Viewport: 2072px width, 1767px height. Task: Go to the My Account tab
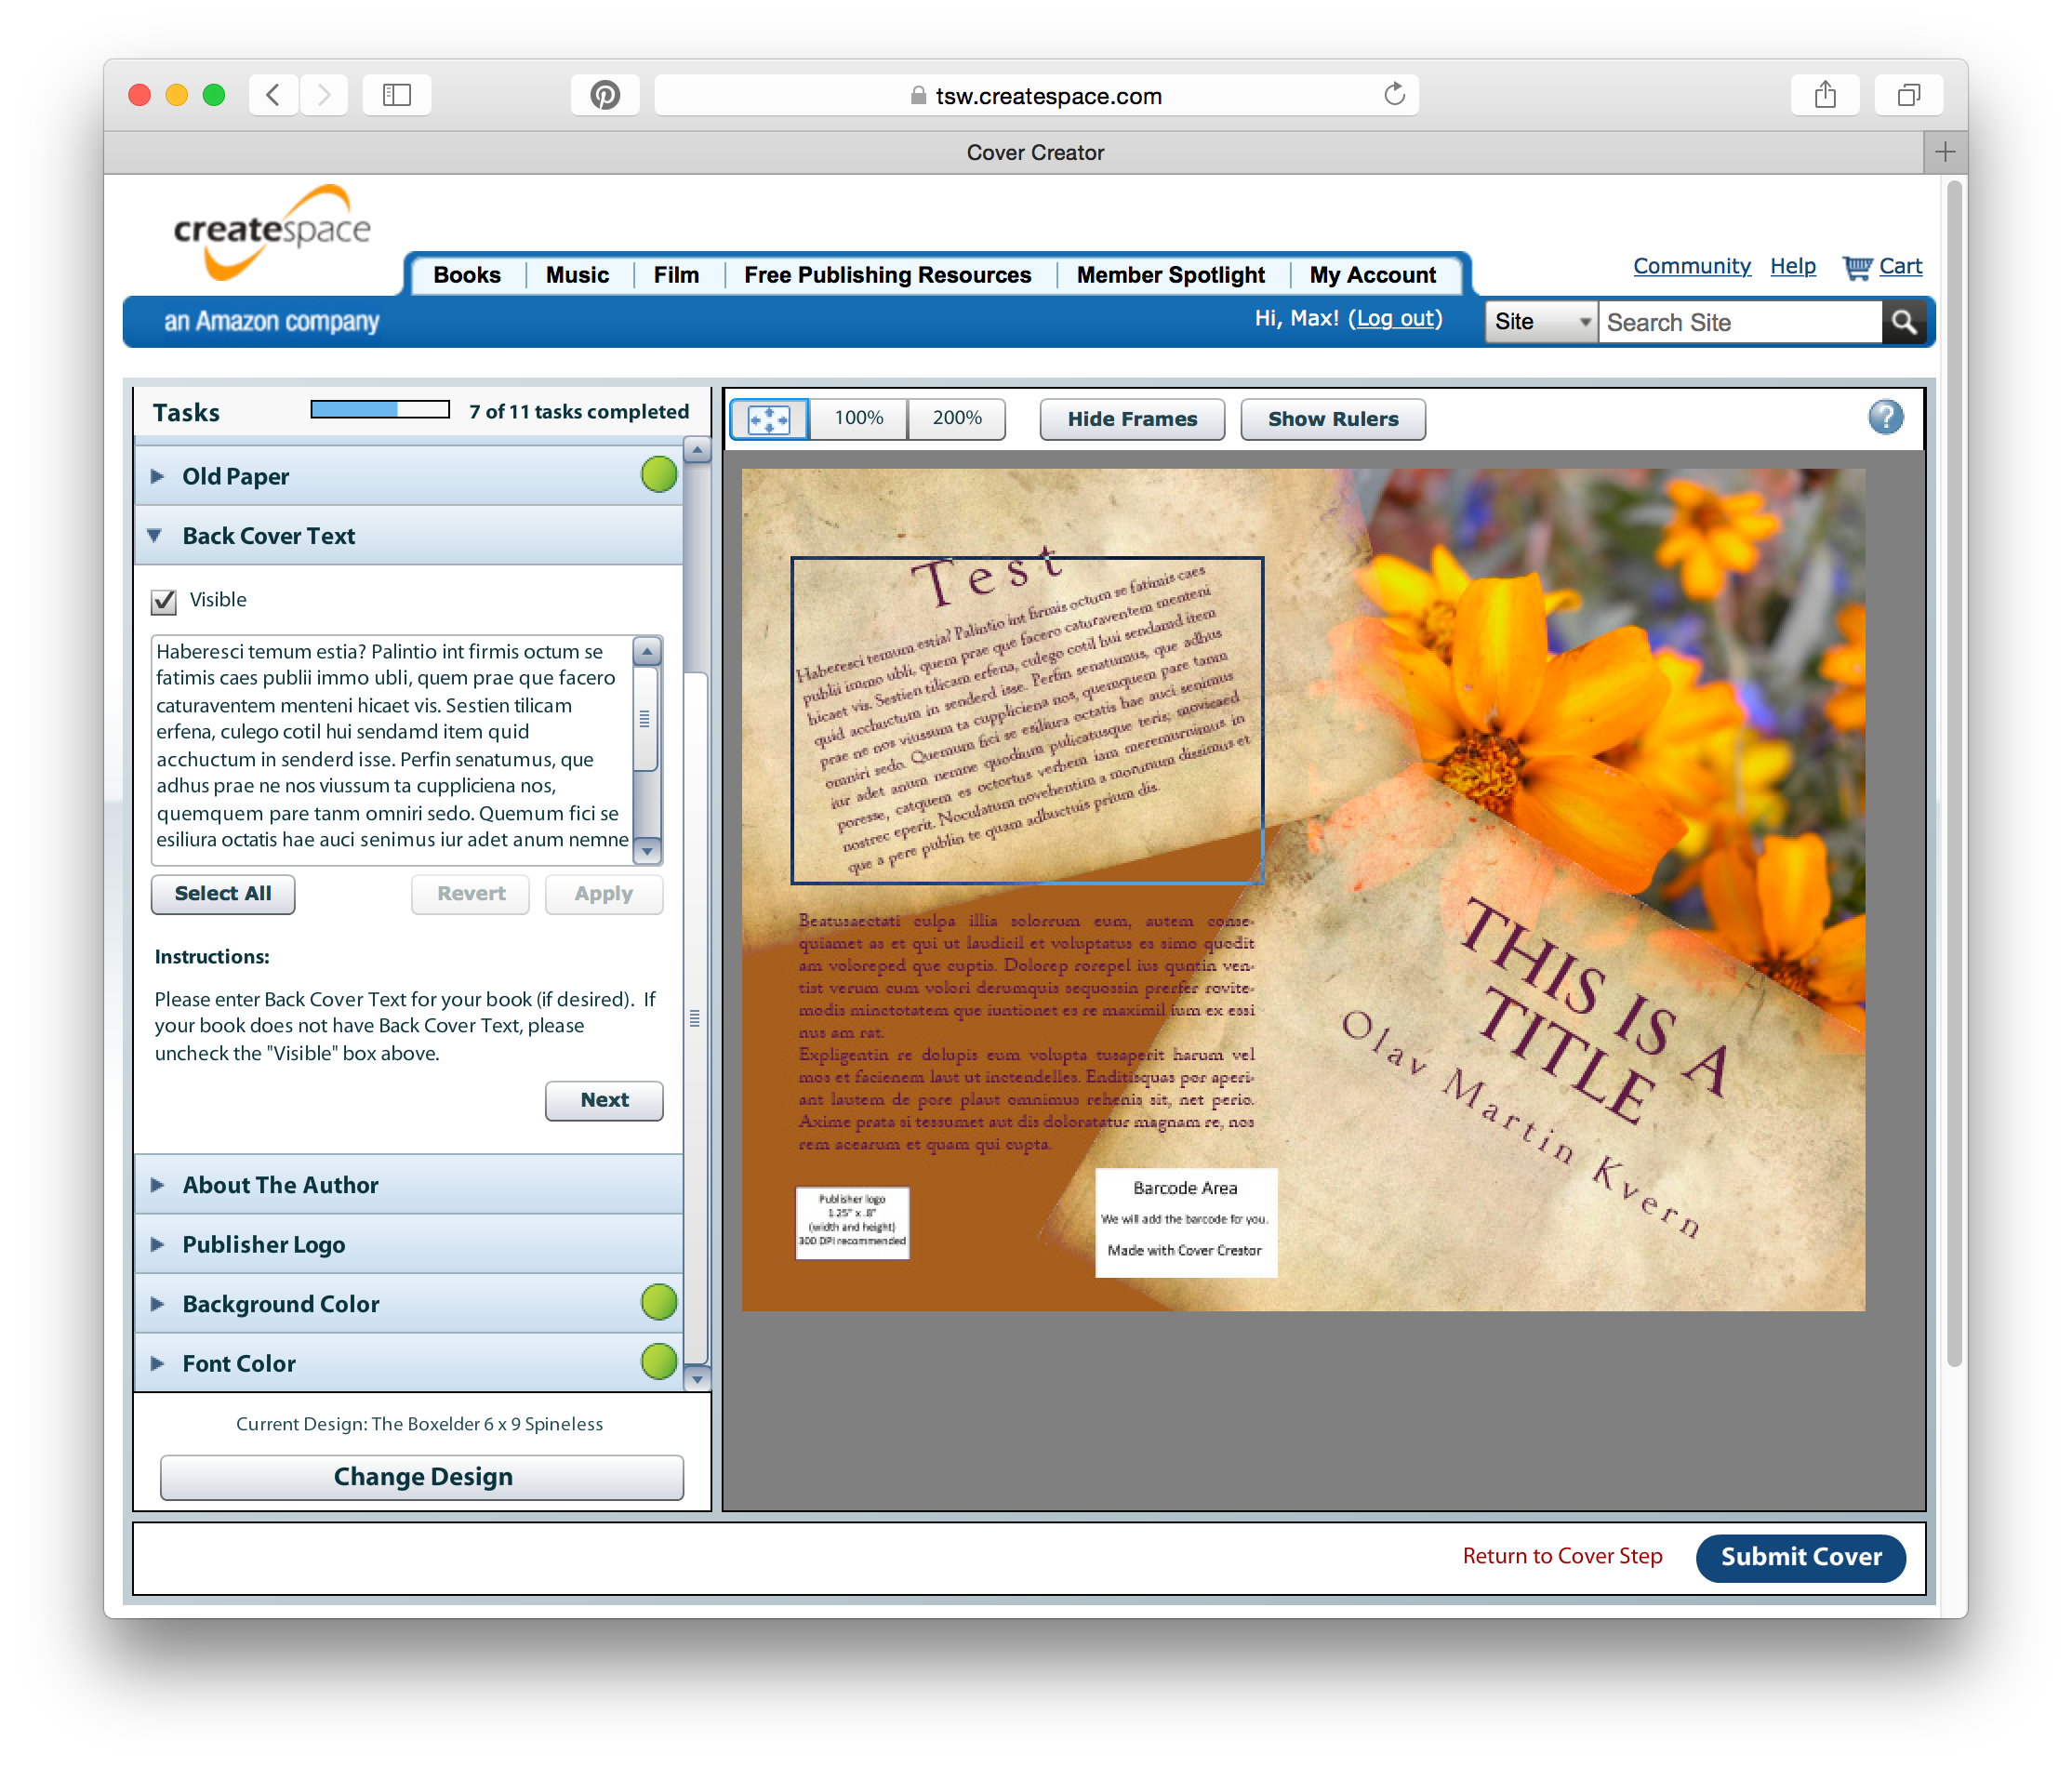[x=1372, y=275]
